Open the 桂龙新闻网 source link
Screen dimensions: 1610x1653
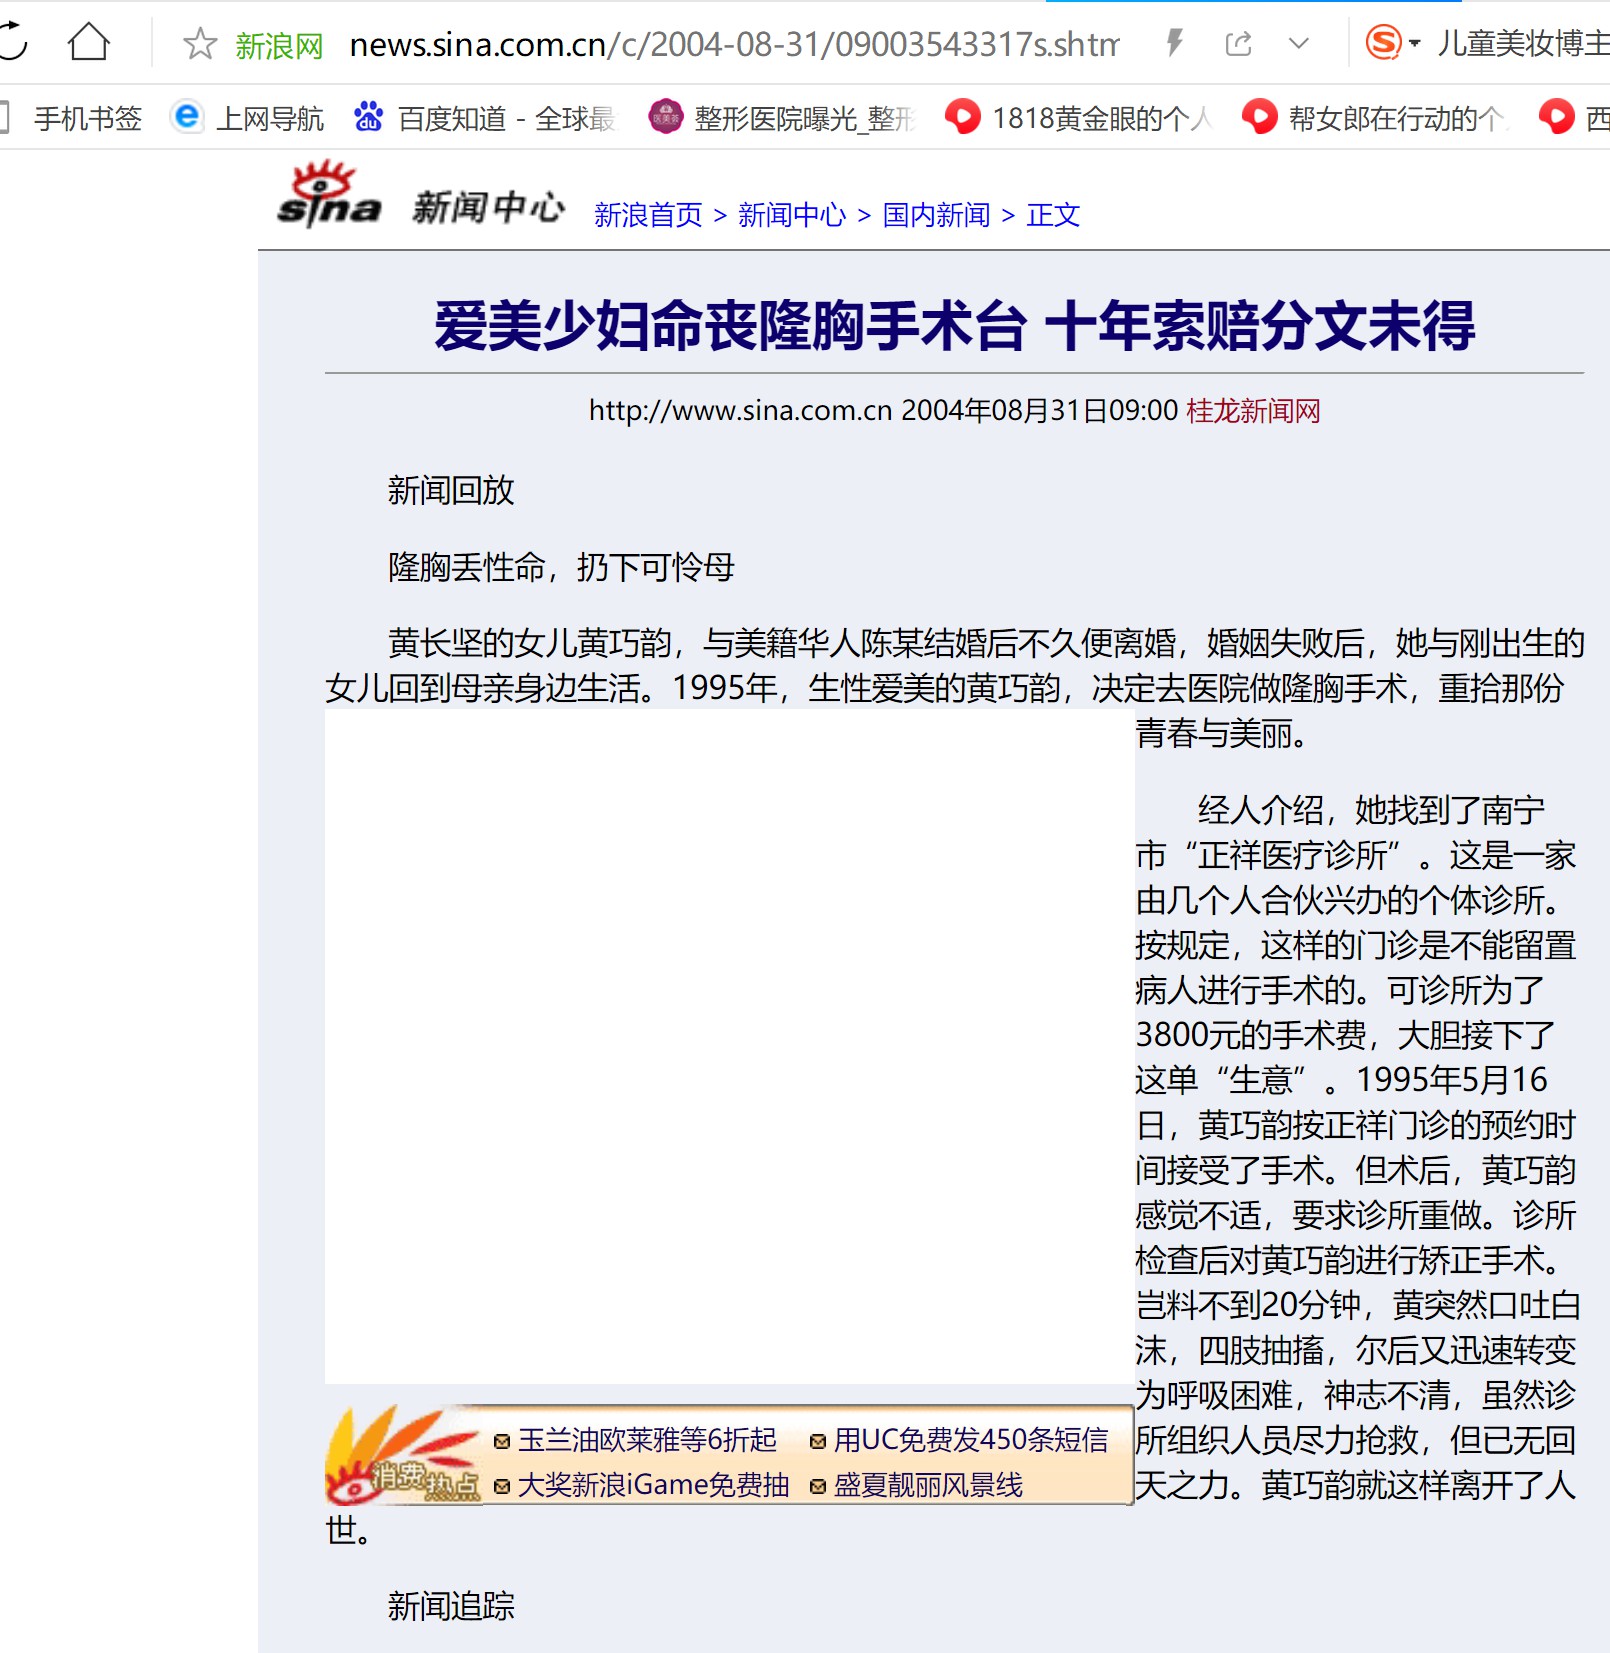point(1253,410)
